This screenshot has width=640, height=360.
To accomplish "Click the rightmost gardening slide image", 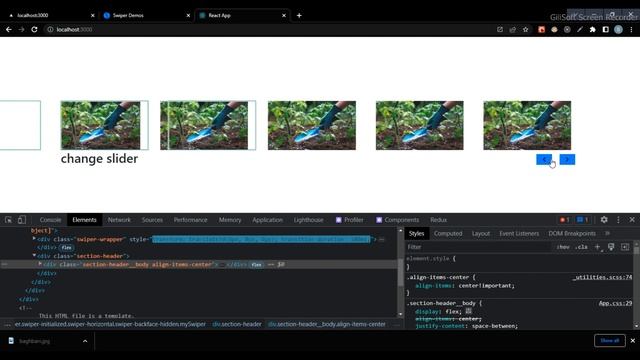I will tap(527, 125).
